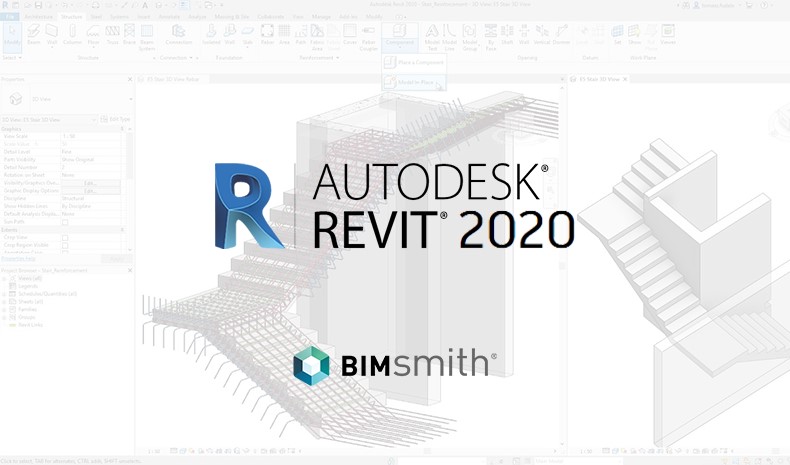The image size is (790, 465).
Task: Expand Sheets (all) in Project Browser
Action: coord(5,302)
